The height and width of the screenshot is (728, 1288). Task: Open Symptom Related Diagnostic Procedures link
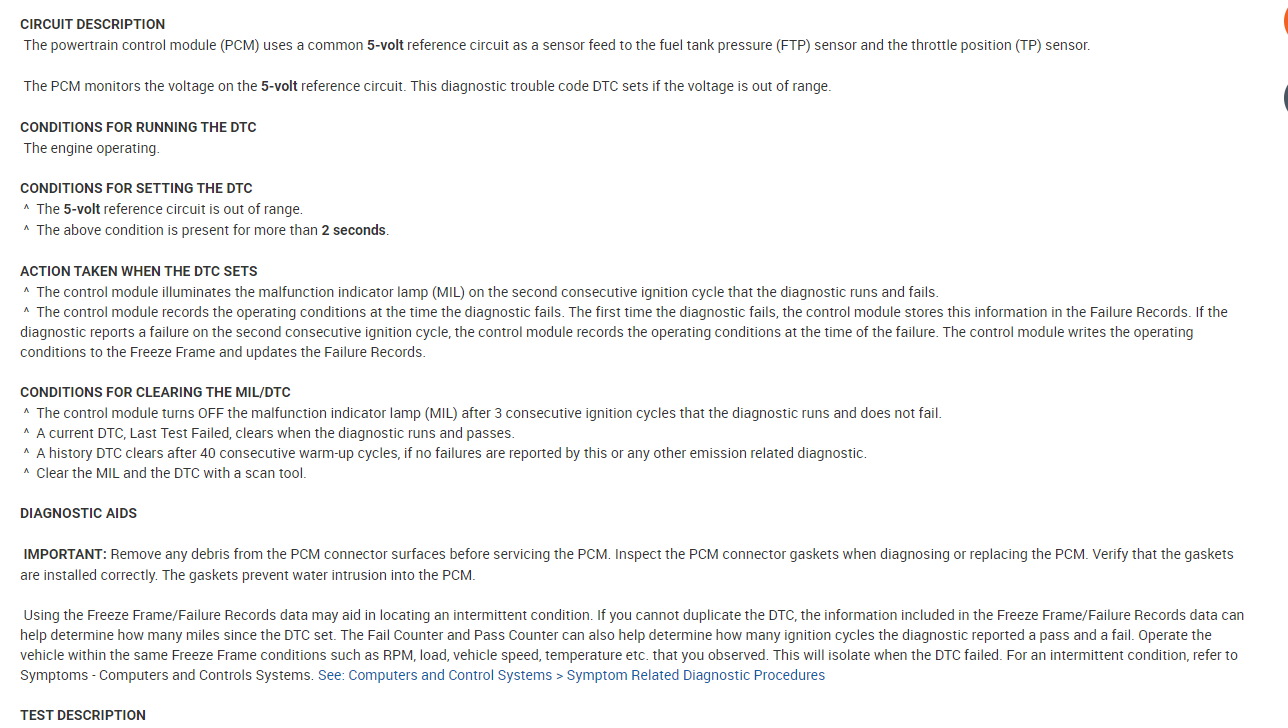571,675
